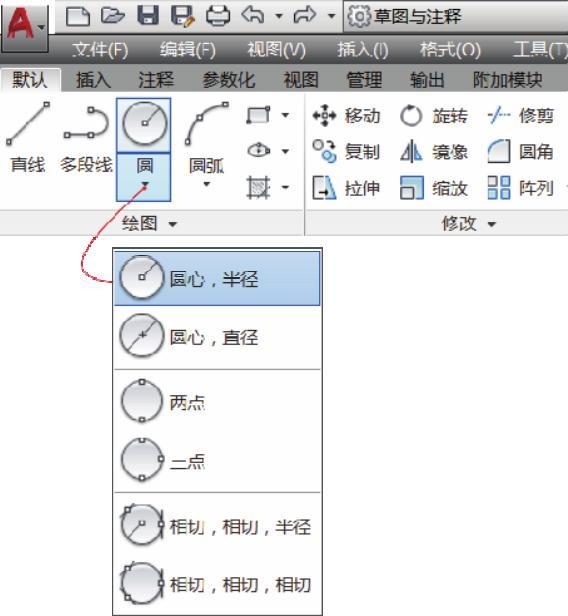The height and width of the screenshot is (616, 568).
Task: Open the Format (格式) menu
Action: coord(450,50)
